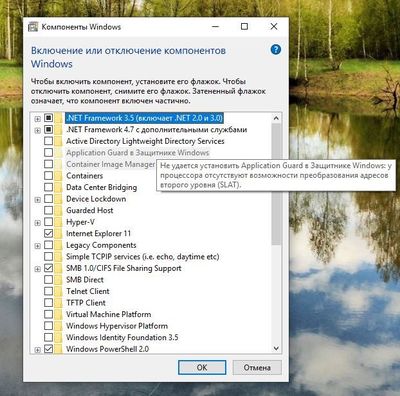The height and width of the screenshot is (396, 400).
Task: Expand SMB 1.0/CIFS File Sharing Support
Action: 38,269
